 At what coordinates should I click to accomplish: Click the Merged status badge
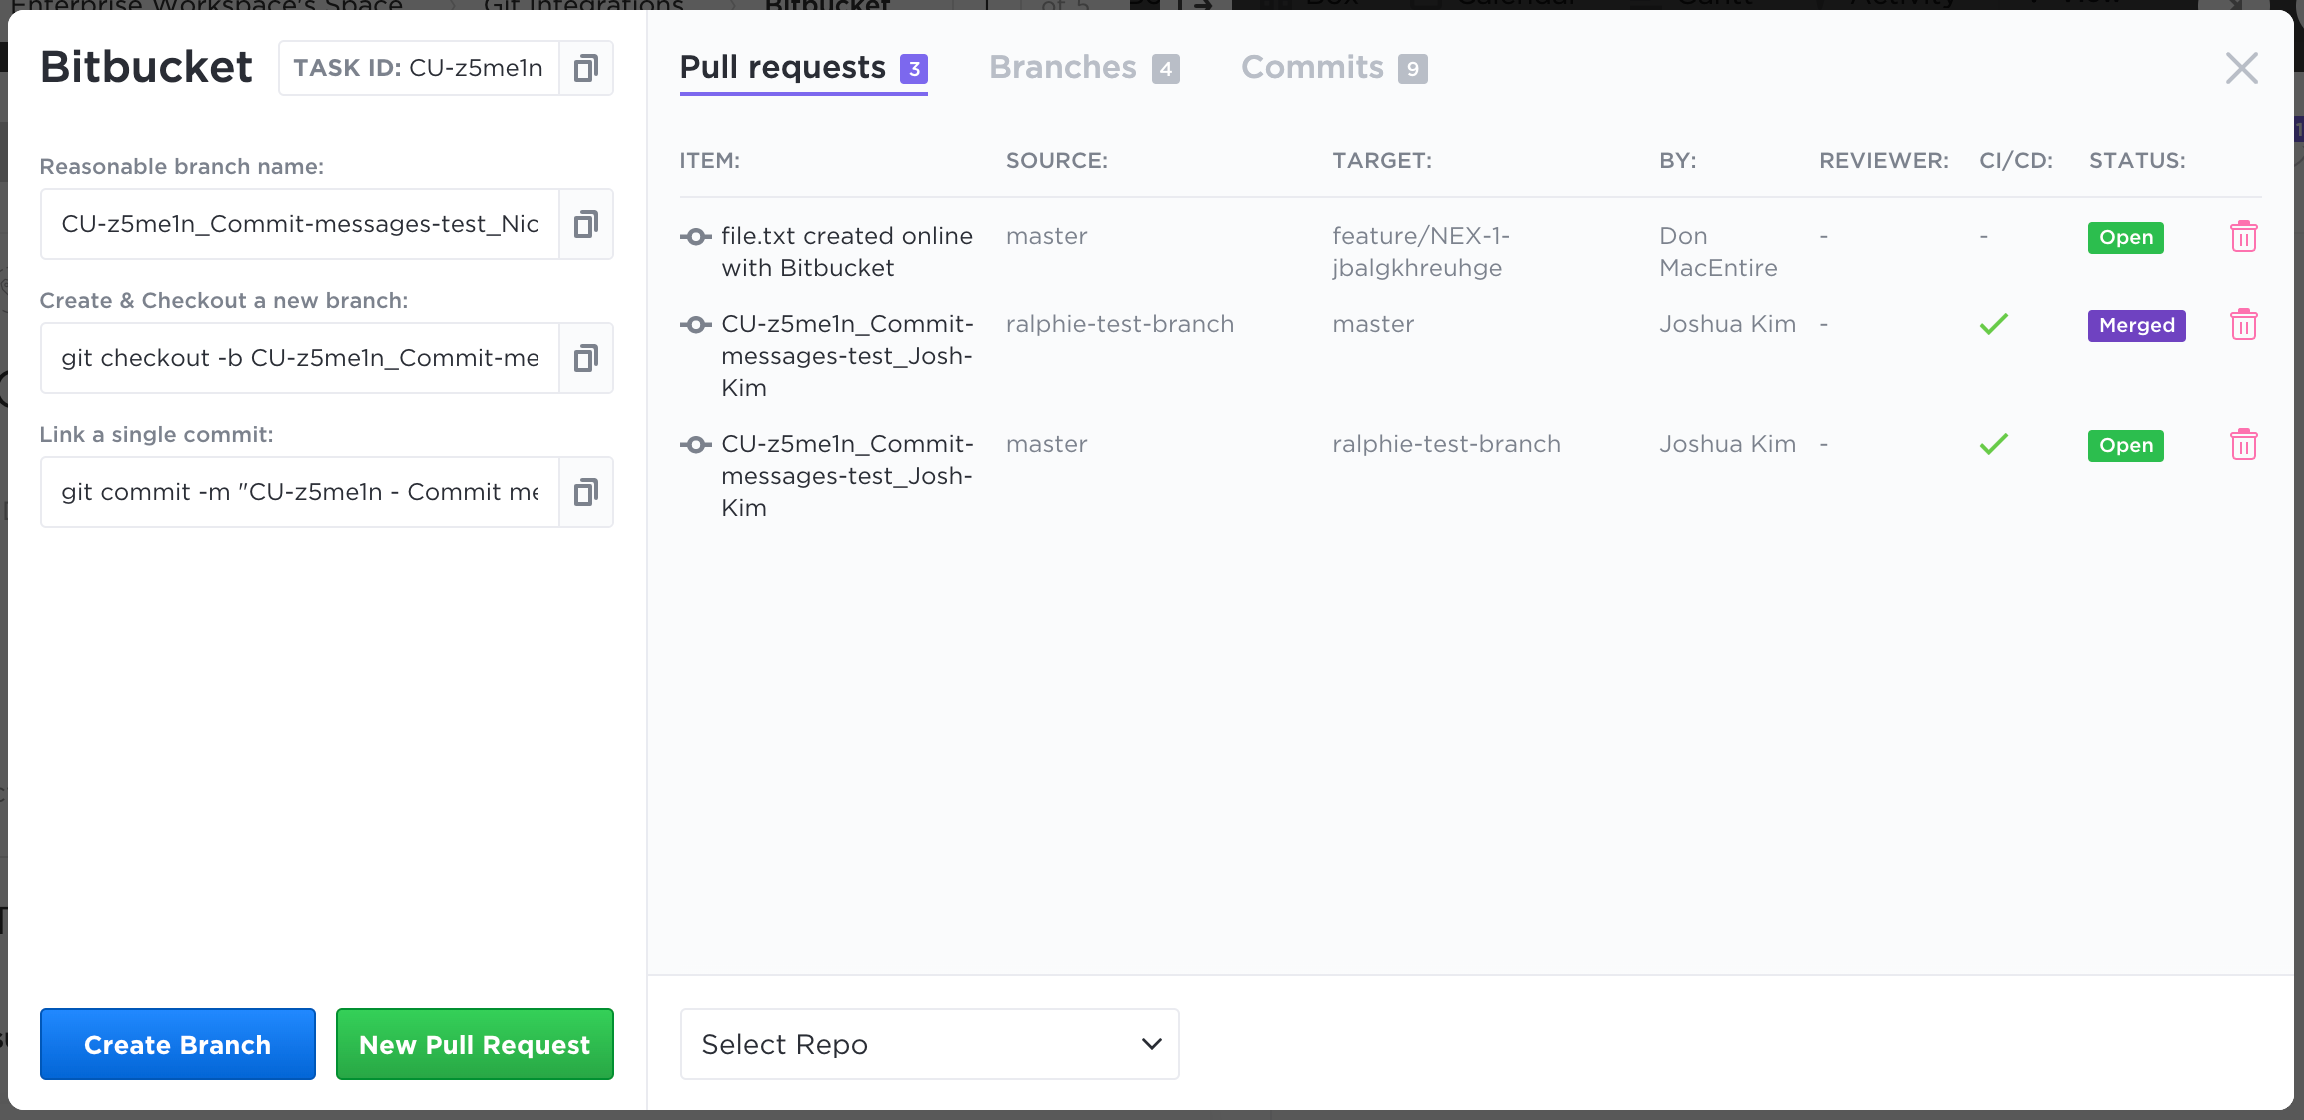2136,325
